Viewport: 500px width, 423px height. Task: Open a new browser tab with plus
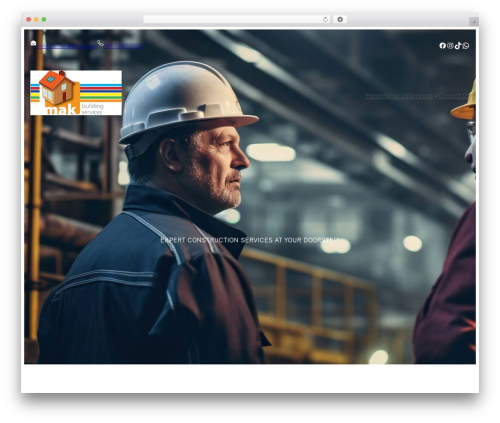[474, 22]
